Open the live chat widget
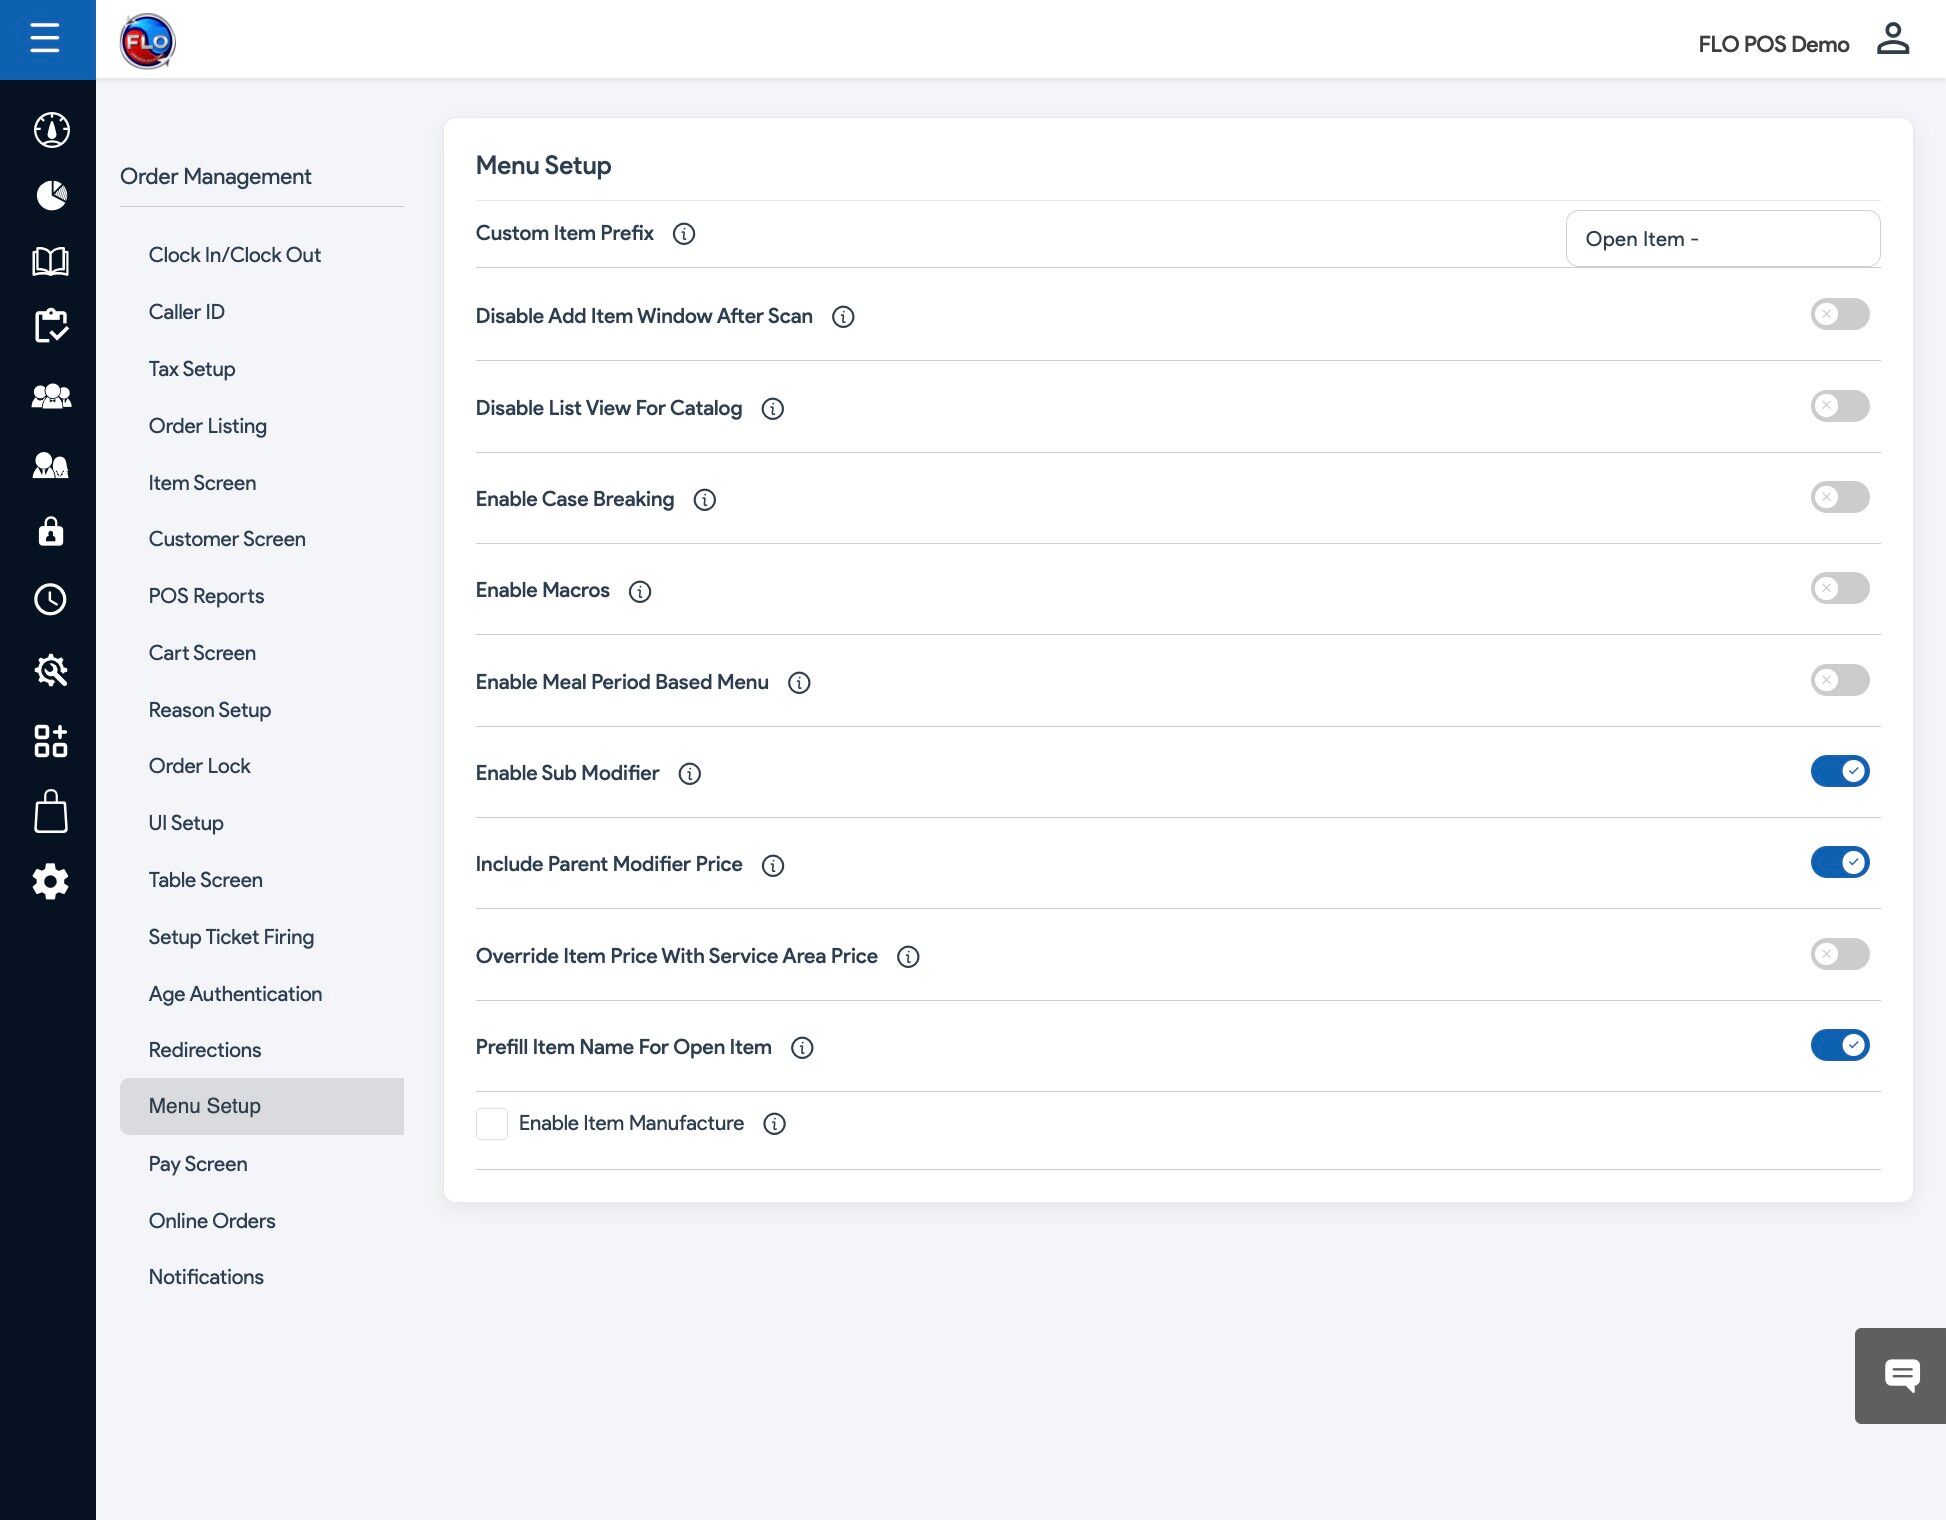Viewport: 1946px width, 1520px height. (1900, 1375)
